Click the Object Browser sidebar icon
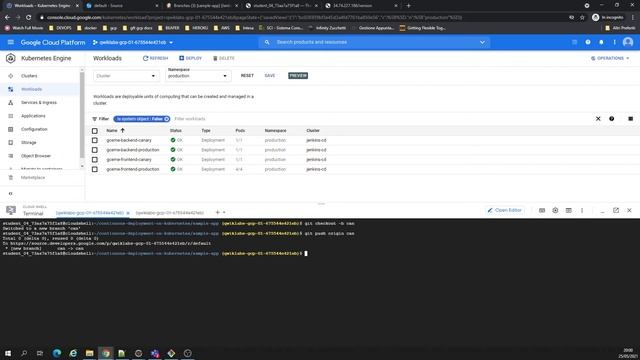Screen dimensions: 640x360 [11, 156]
